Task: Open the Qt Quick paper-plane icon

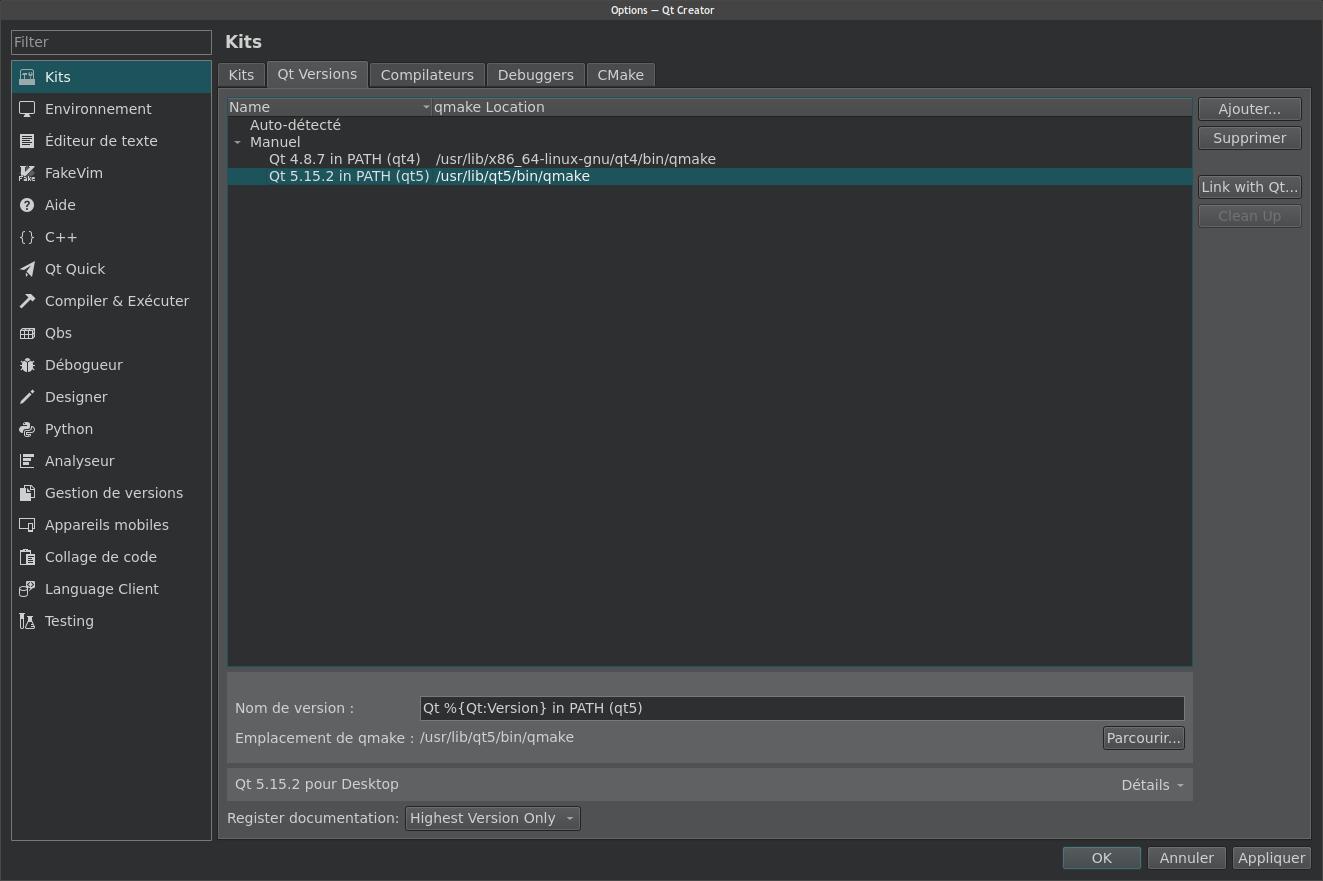Action: (27, 269)
